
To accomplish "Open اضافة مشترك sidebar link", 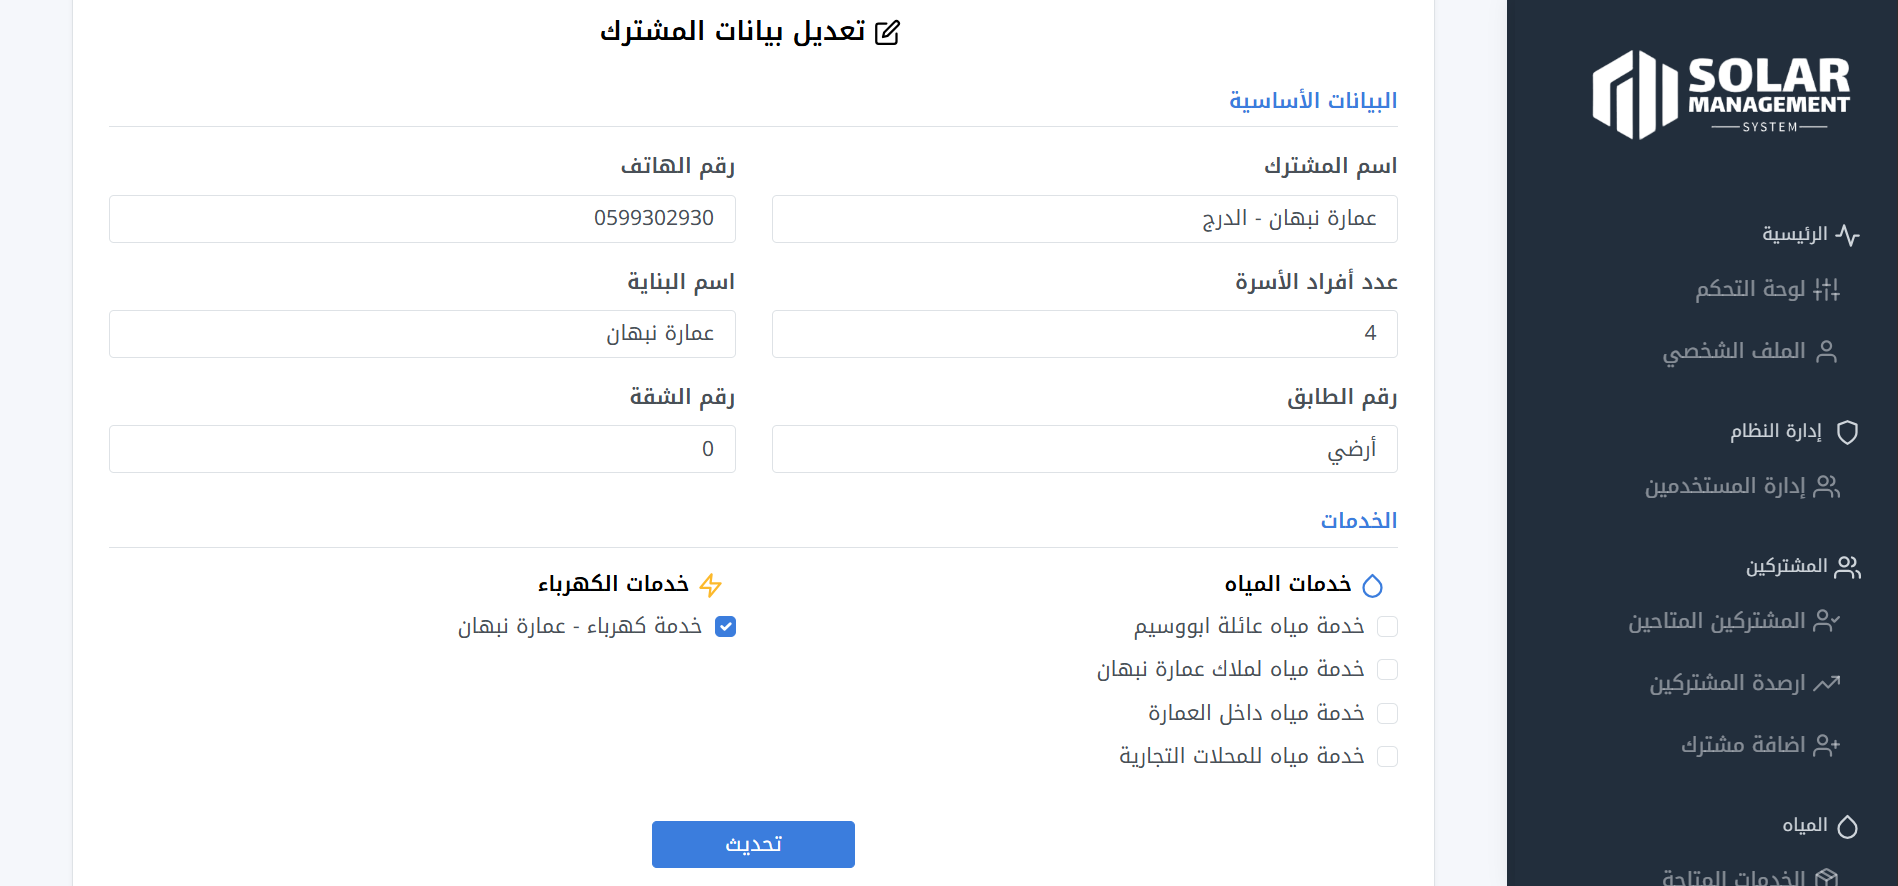I will point(1743,746).
